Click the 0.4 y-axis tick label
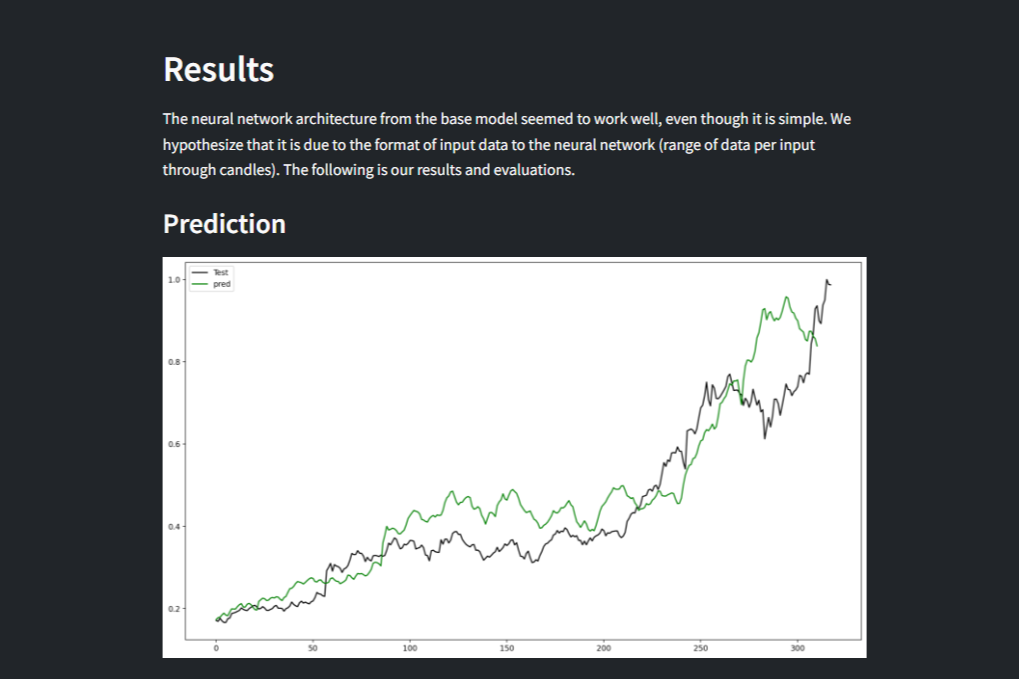This screenshot has width=1019, height=679. [174, 527]
